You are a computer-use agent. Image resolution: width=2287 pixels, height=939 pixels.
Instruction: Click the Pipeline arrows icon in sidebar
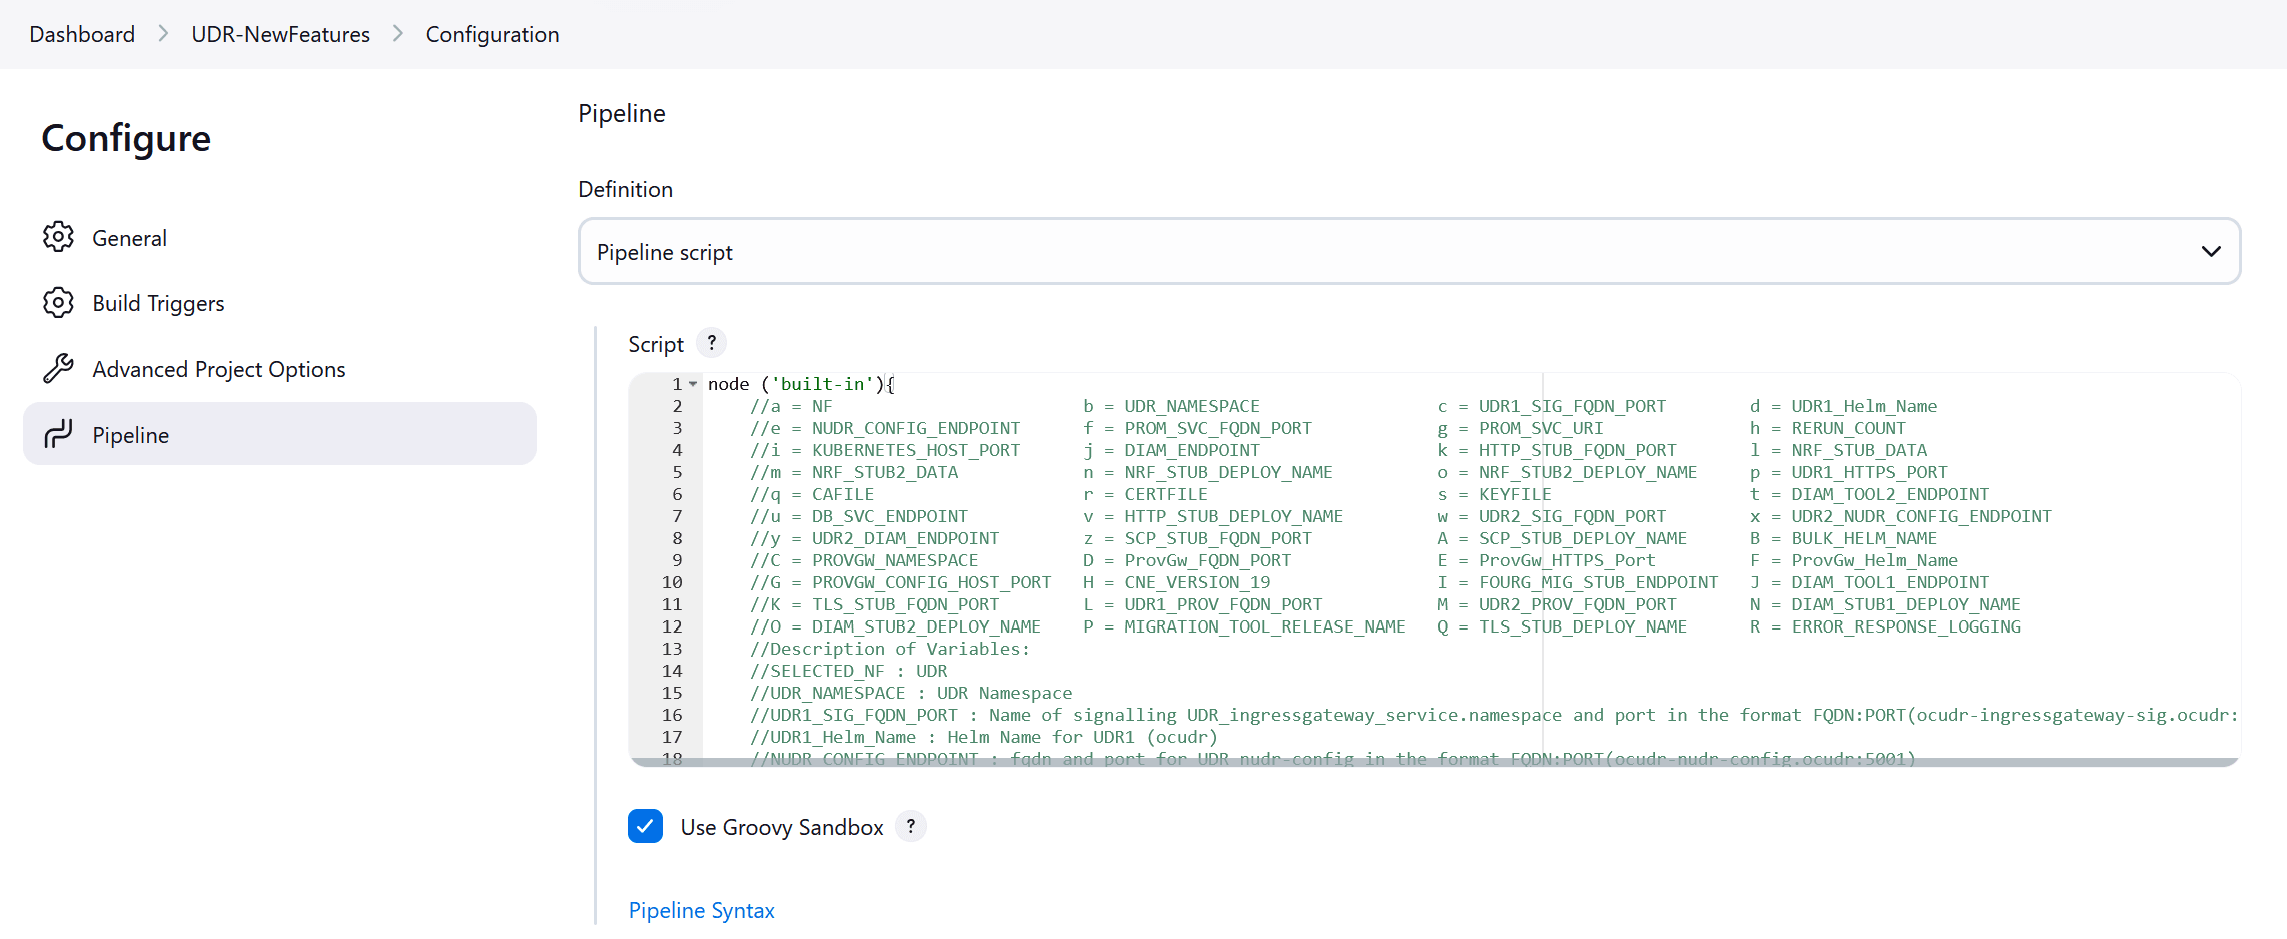click(x=58, y=434)
